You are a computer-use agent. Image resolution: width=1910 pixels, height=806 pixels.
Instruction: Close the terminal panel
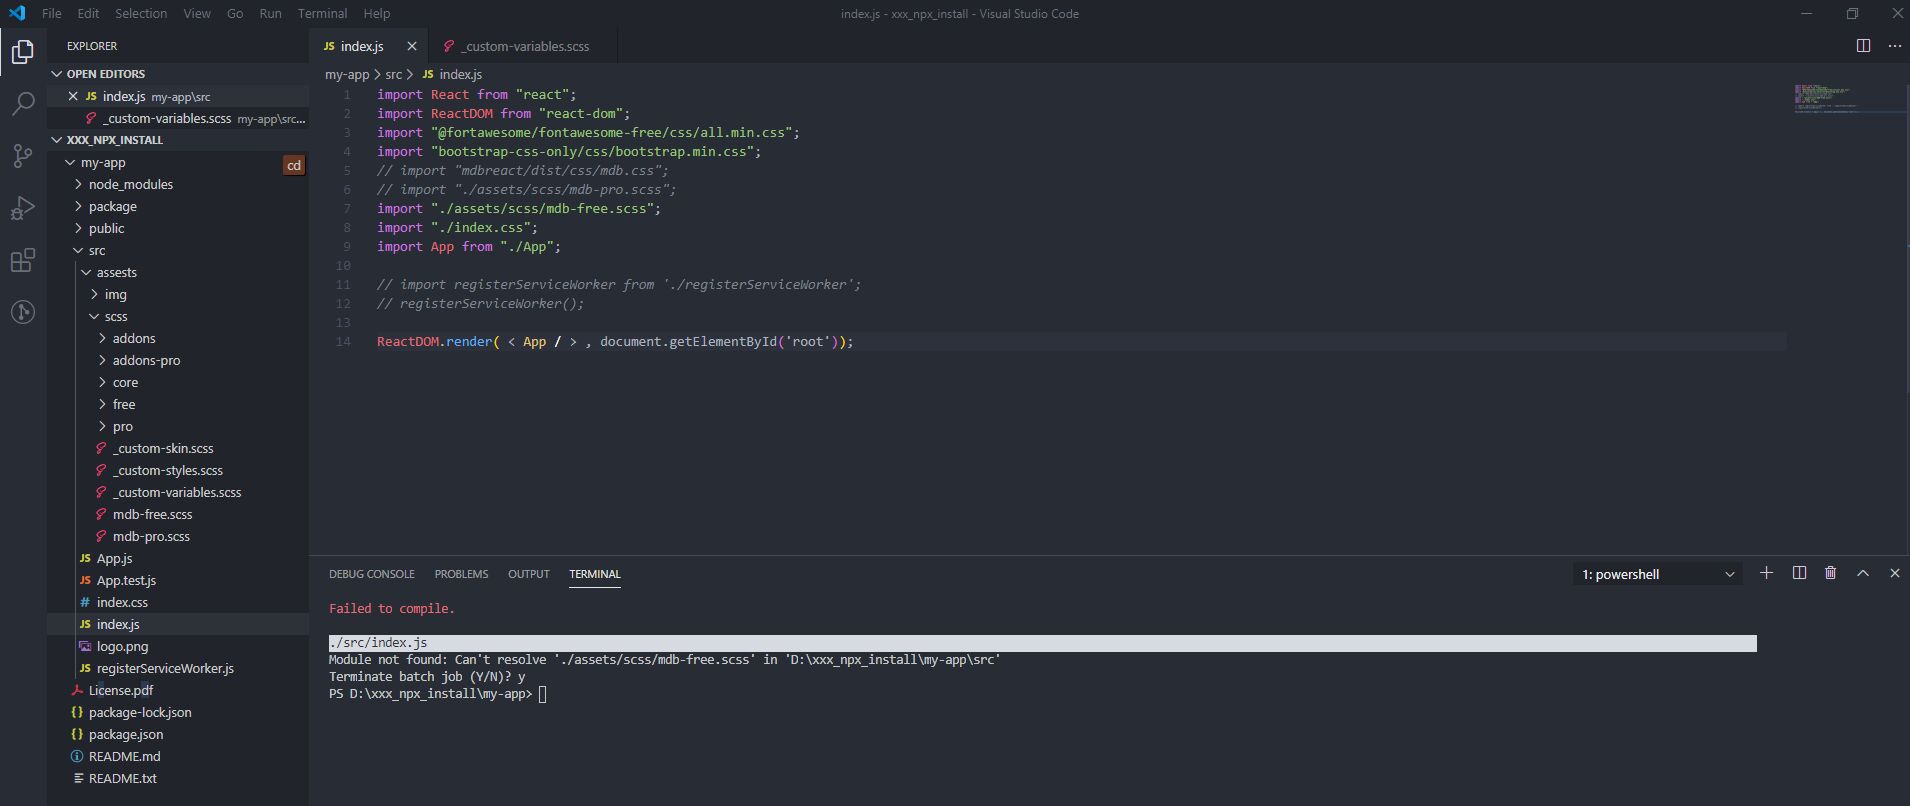[x=1894, y=573]
